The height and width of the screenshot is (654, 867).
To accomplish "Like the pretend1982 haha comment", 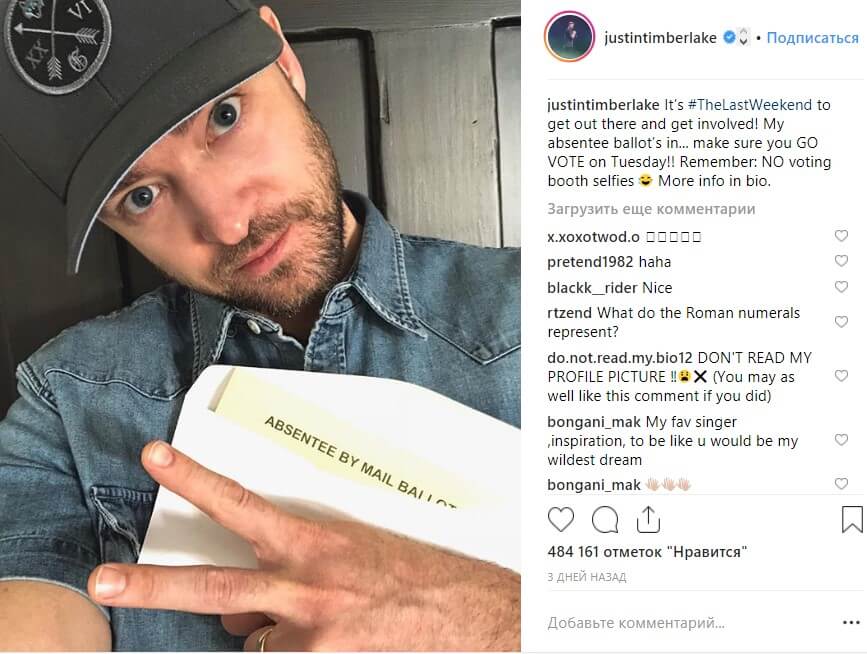I will (841, 261).
